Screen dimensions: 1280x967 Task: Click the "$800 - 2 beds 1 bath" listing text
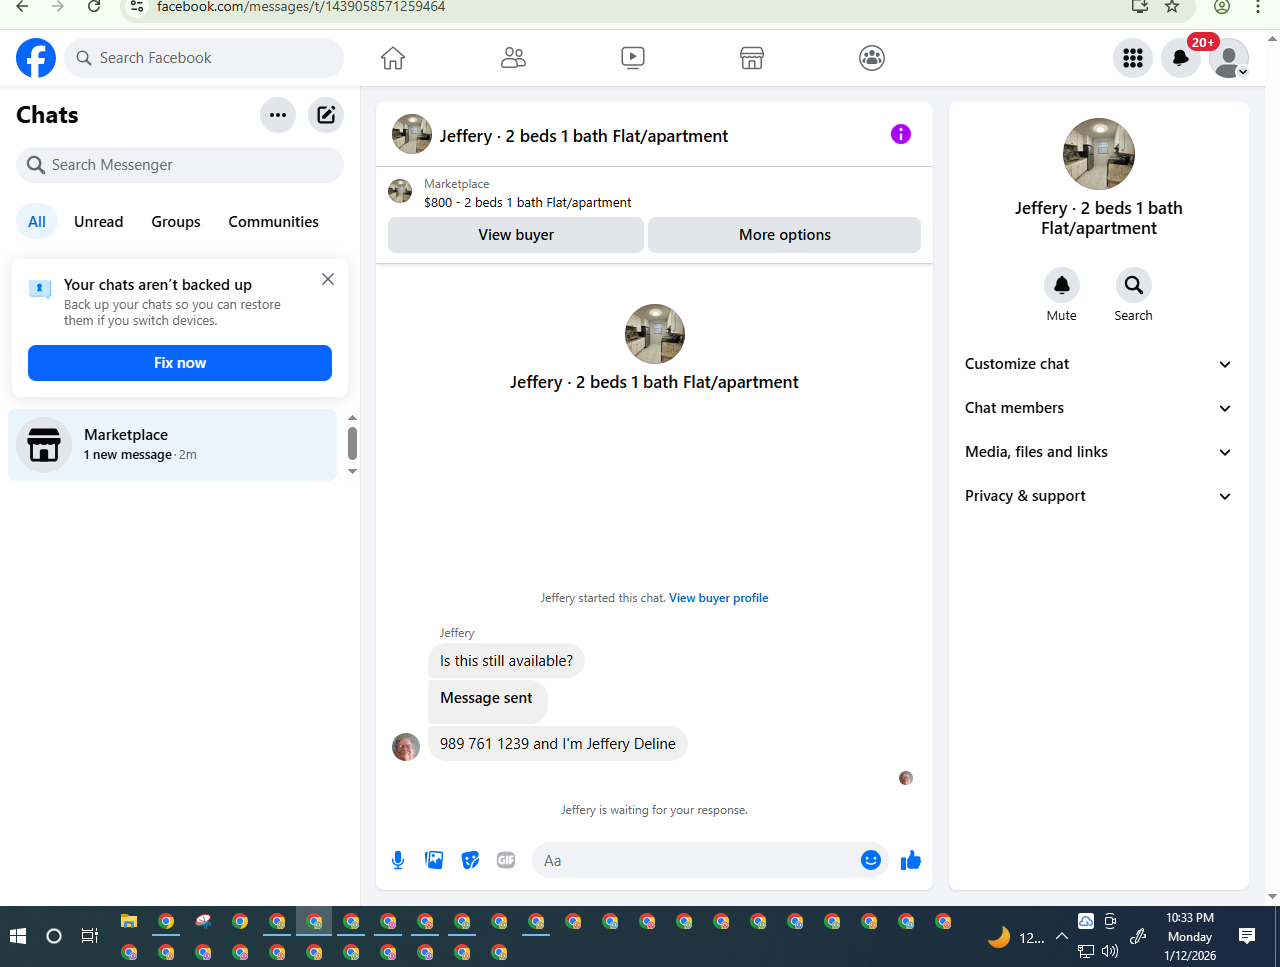point(528,202)
